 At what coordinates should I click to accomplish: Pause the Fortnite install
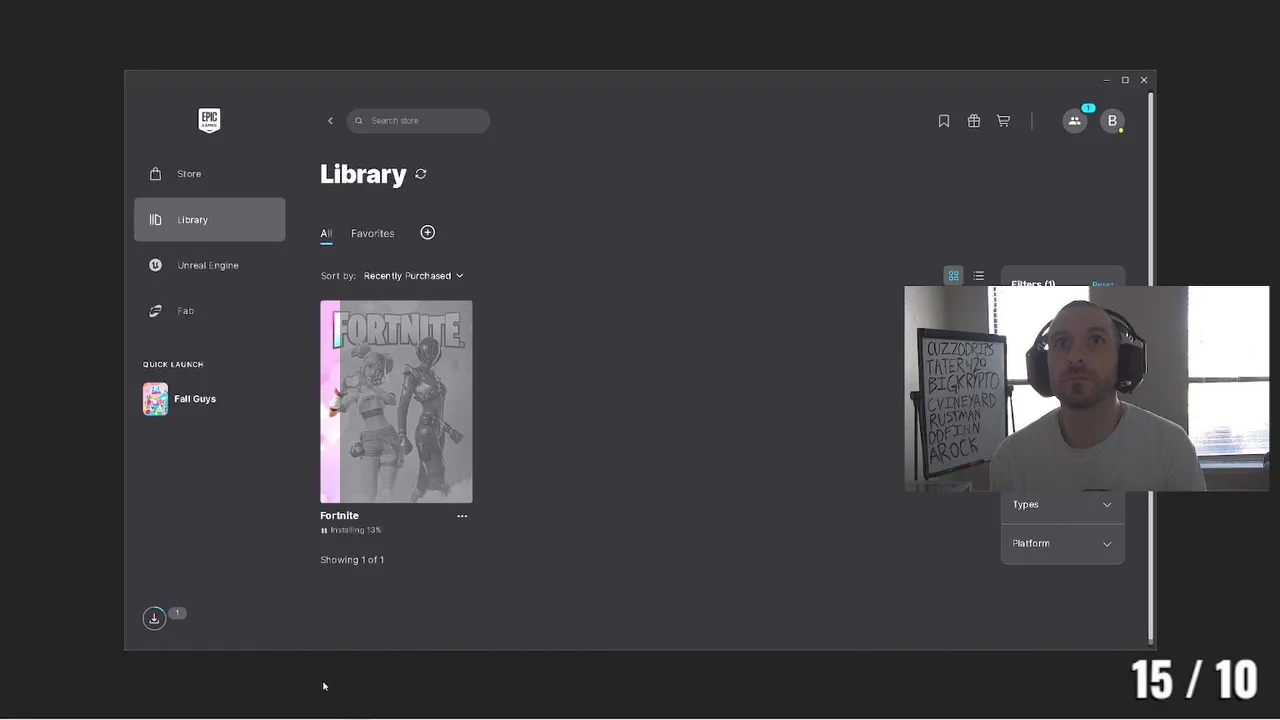tap(324, 530)
